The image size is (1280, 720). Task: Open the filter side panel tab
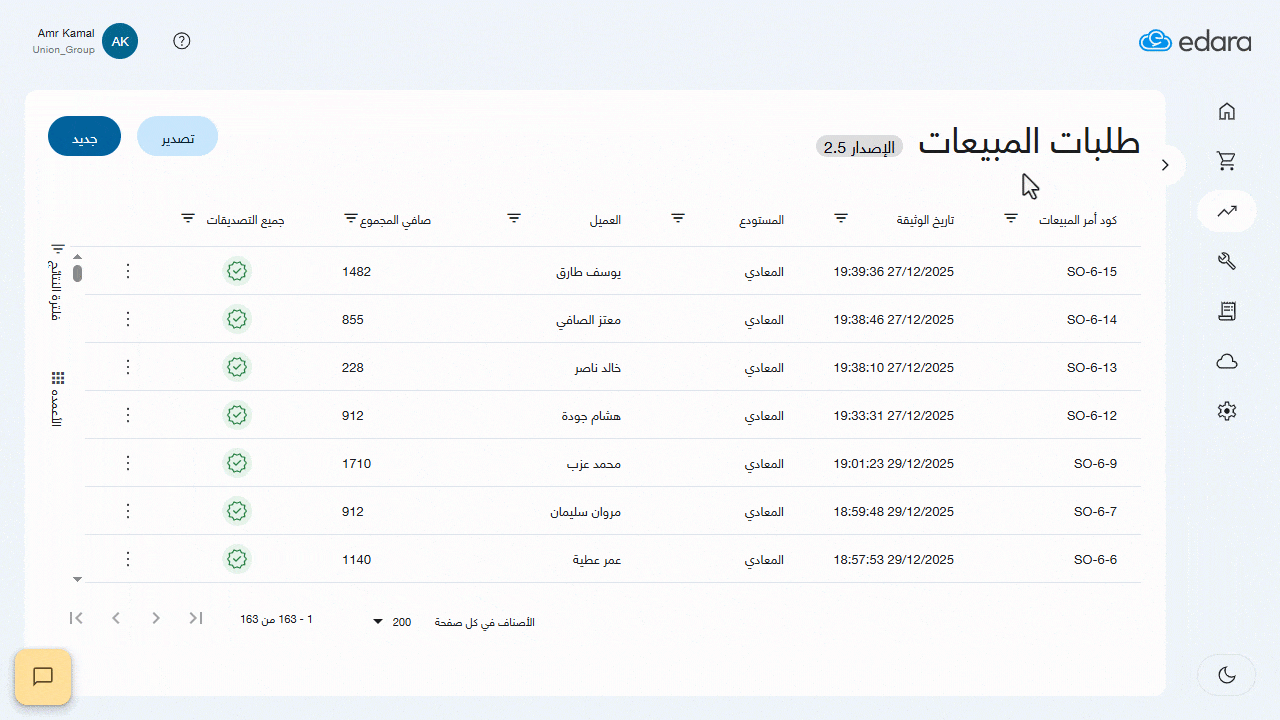pos(58,281)
